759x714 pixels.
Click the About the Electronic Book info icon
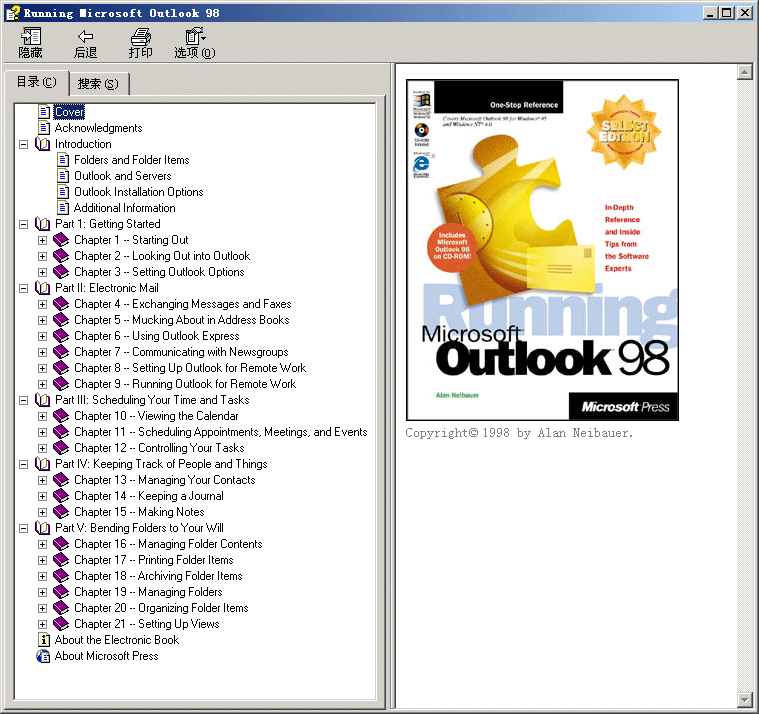pos(44,639)
